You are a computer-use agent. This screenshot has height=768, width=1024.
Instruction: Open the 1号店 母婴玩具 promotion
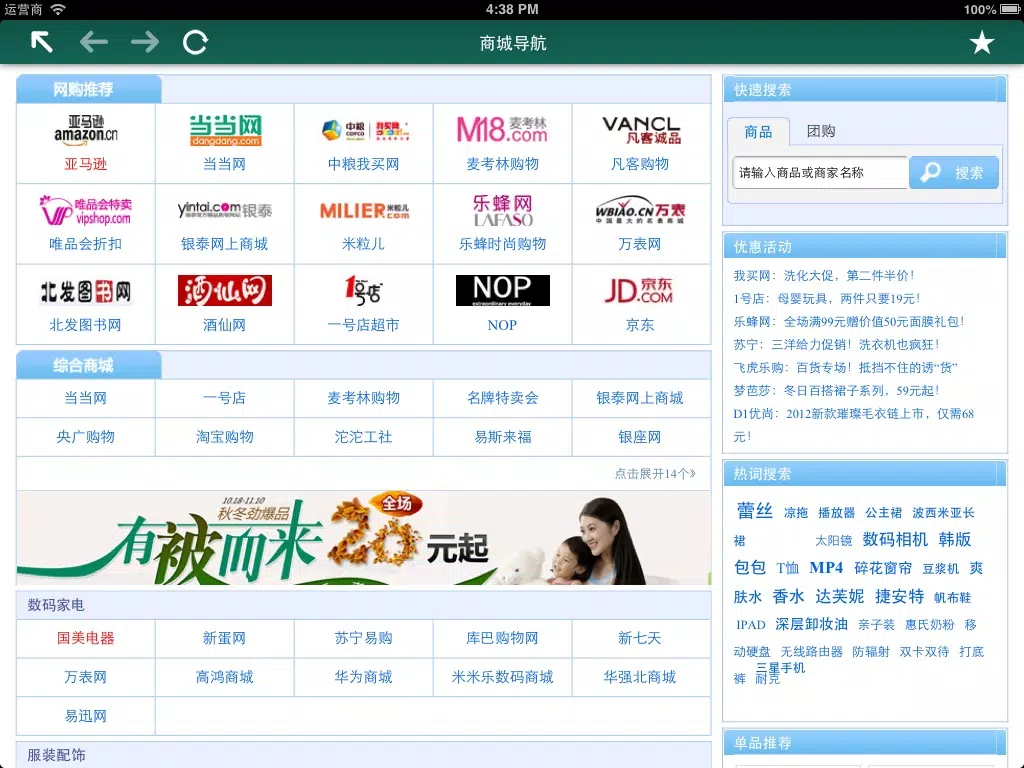pos(827,298)
